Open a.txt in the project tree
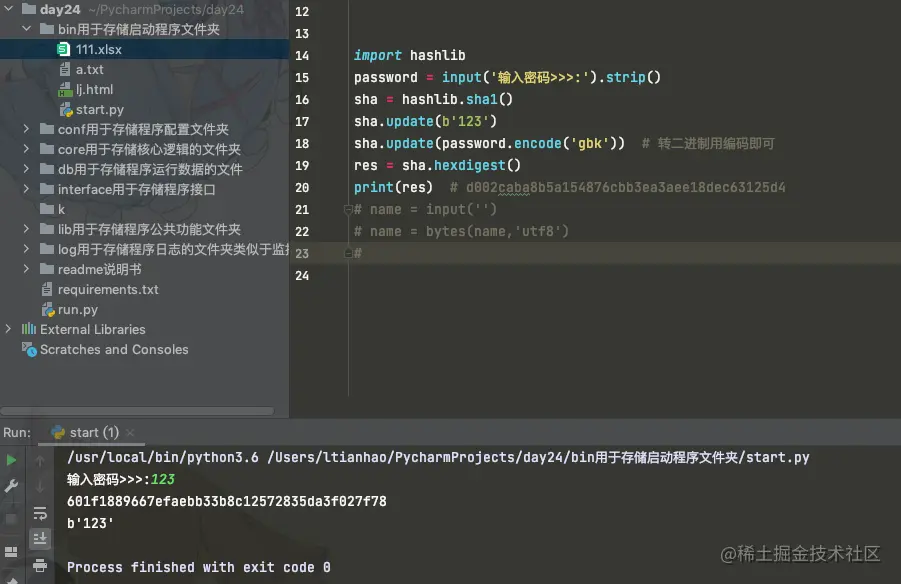This screenshot has width=901, height=584. (90, 70)
